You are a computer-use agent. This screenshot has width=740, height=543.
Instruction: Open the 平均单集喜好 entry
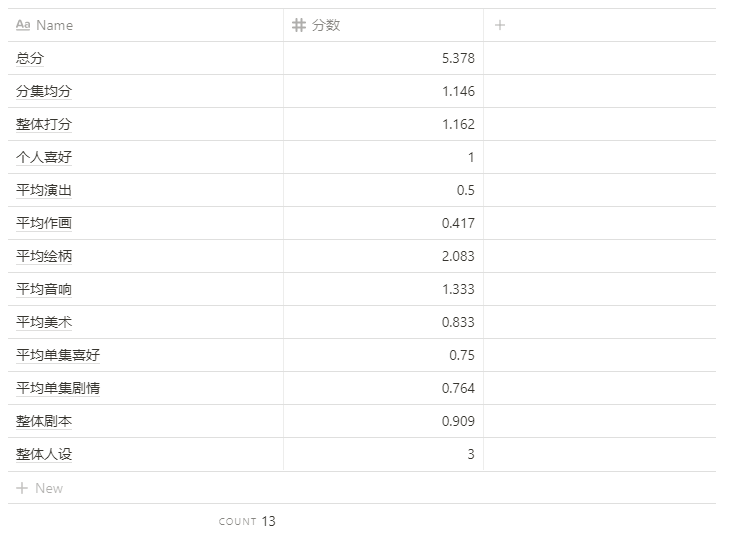tap(58, 355)
